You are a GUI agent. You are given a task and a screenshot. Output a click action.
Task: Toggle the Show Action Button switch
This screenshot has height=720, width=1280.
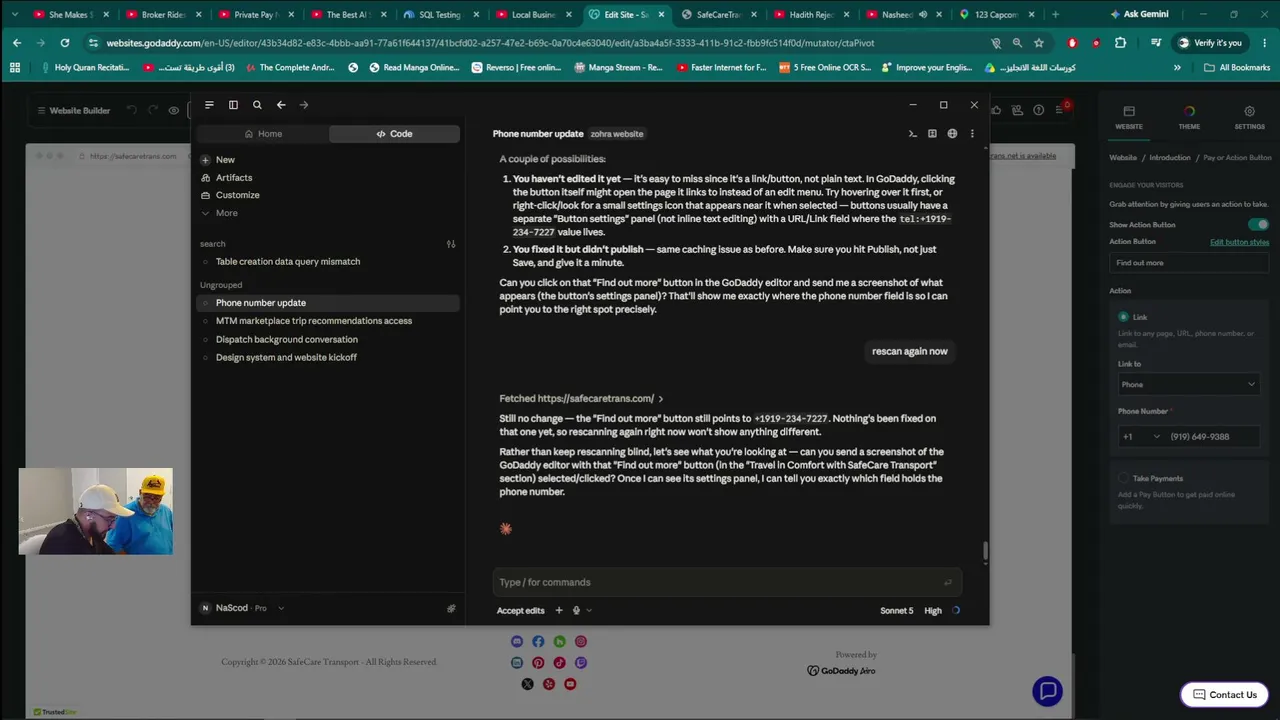[x=1258, y=225]
